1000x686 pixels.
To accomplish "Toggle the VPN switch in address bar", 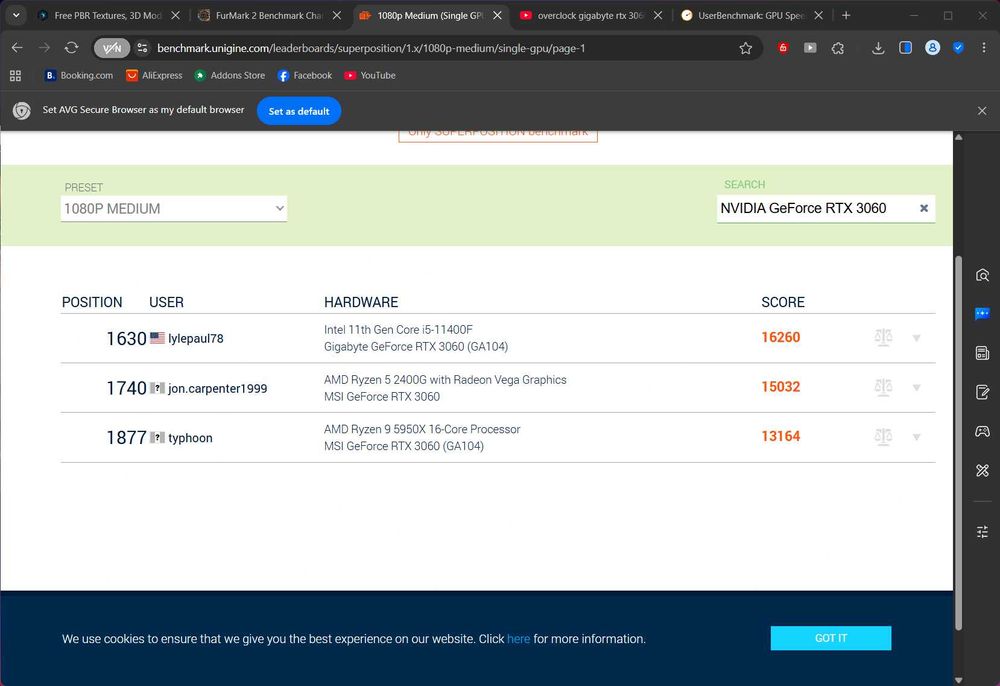I will tap(112, 48).
